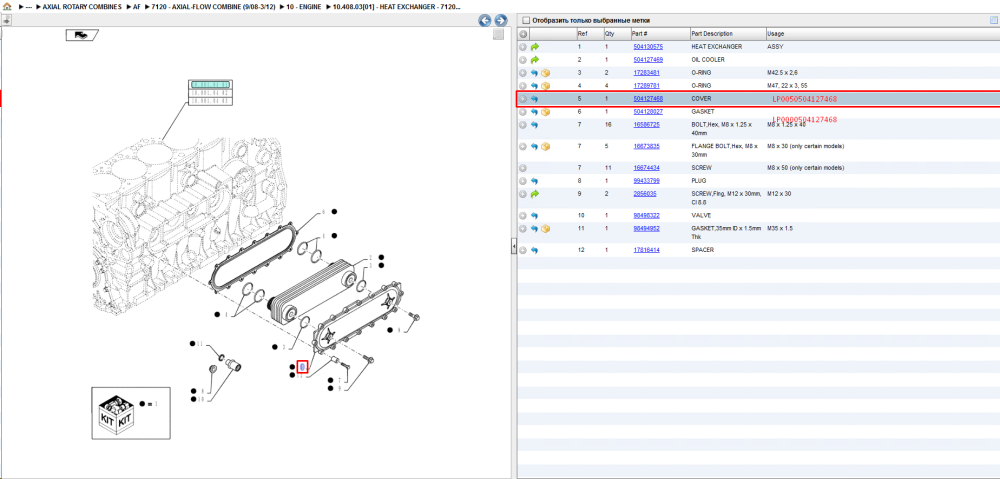This screenshot has height=479, width=1000.
Task: Open 7120 - AXIAL-FLOW COMBINE breadcrumb
Action: click(213, 6)
